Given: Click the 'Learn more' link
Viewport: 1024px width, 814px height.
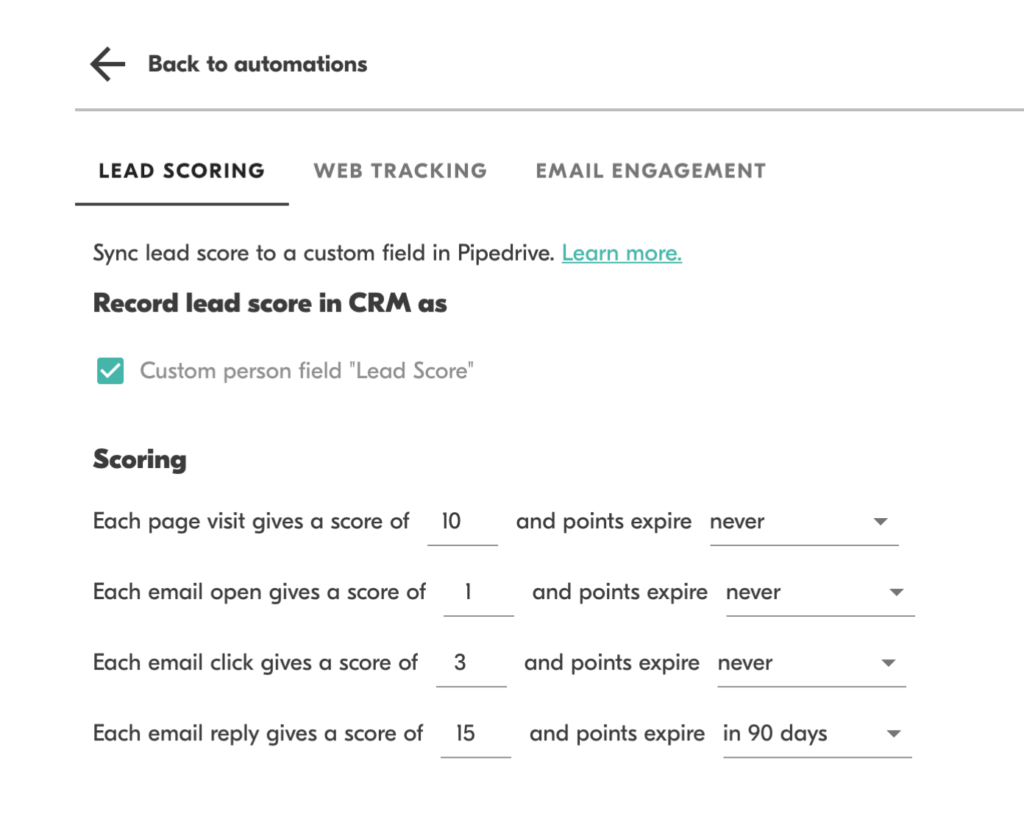Looking at the screenshot, I should (x=621, y=253).
